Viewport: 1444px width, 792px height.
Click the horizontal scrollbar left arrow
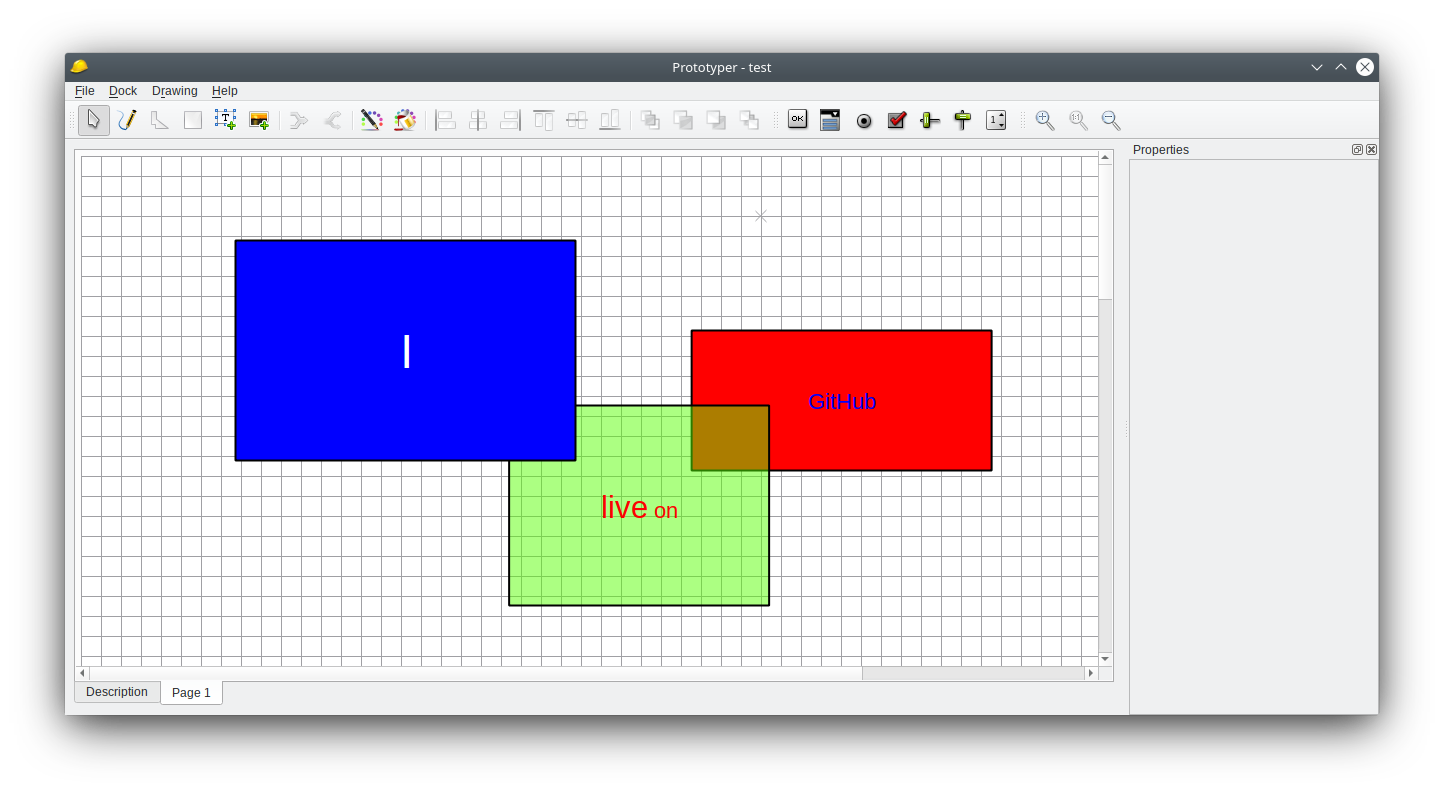[83, 673]
